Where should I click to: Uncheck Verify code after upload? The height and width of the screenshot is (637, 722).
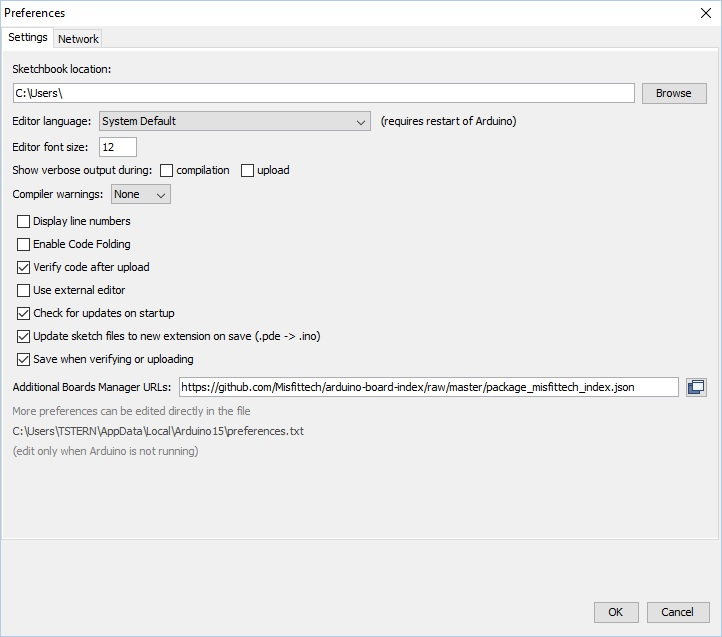click(x=23, y=267)
